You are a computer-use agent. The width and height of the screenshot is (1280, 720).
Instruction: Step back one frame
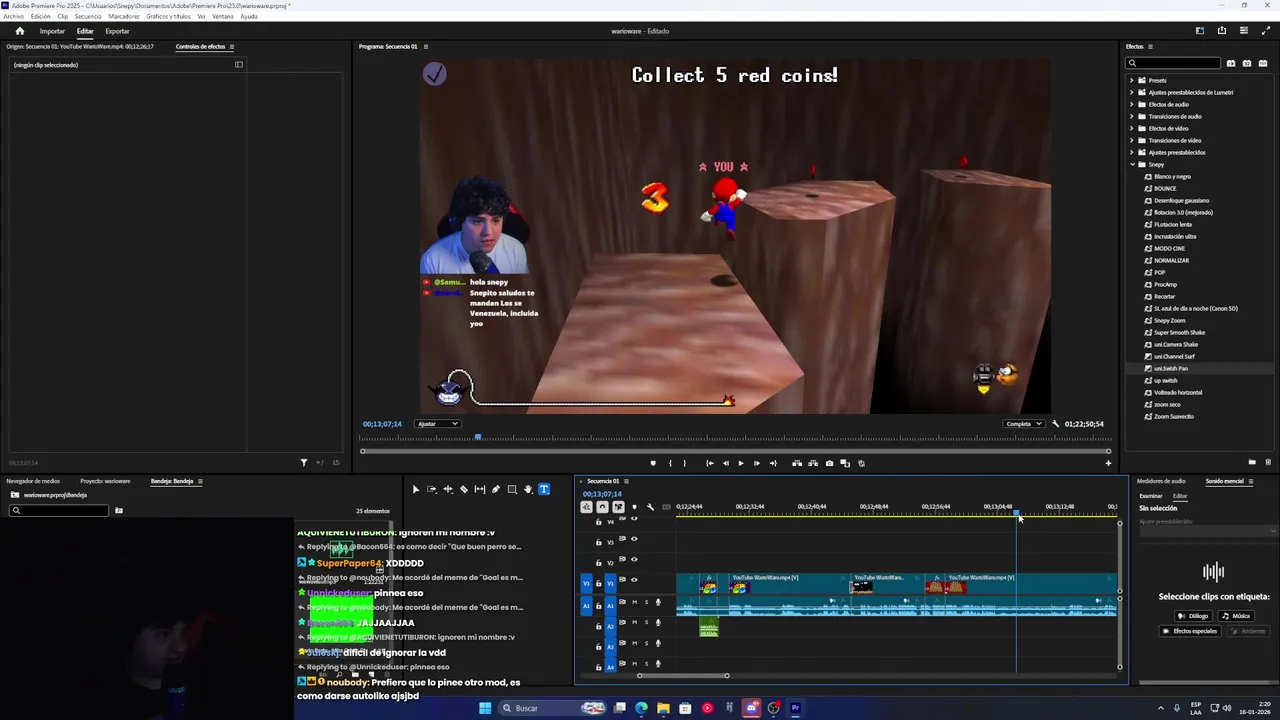726,463
